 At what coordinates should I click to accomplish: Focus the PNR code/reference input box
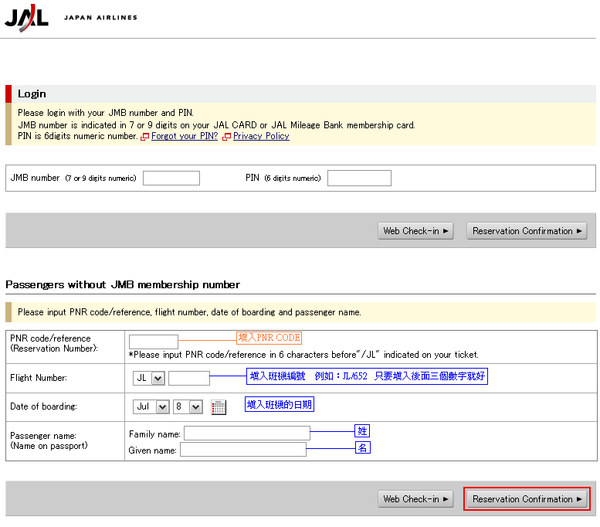[x=153, y=341]
